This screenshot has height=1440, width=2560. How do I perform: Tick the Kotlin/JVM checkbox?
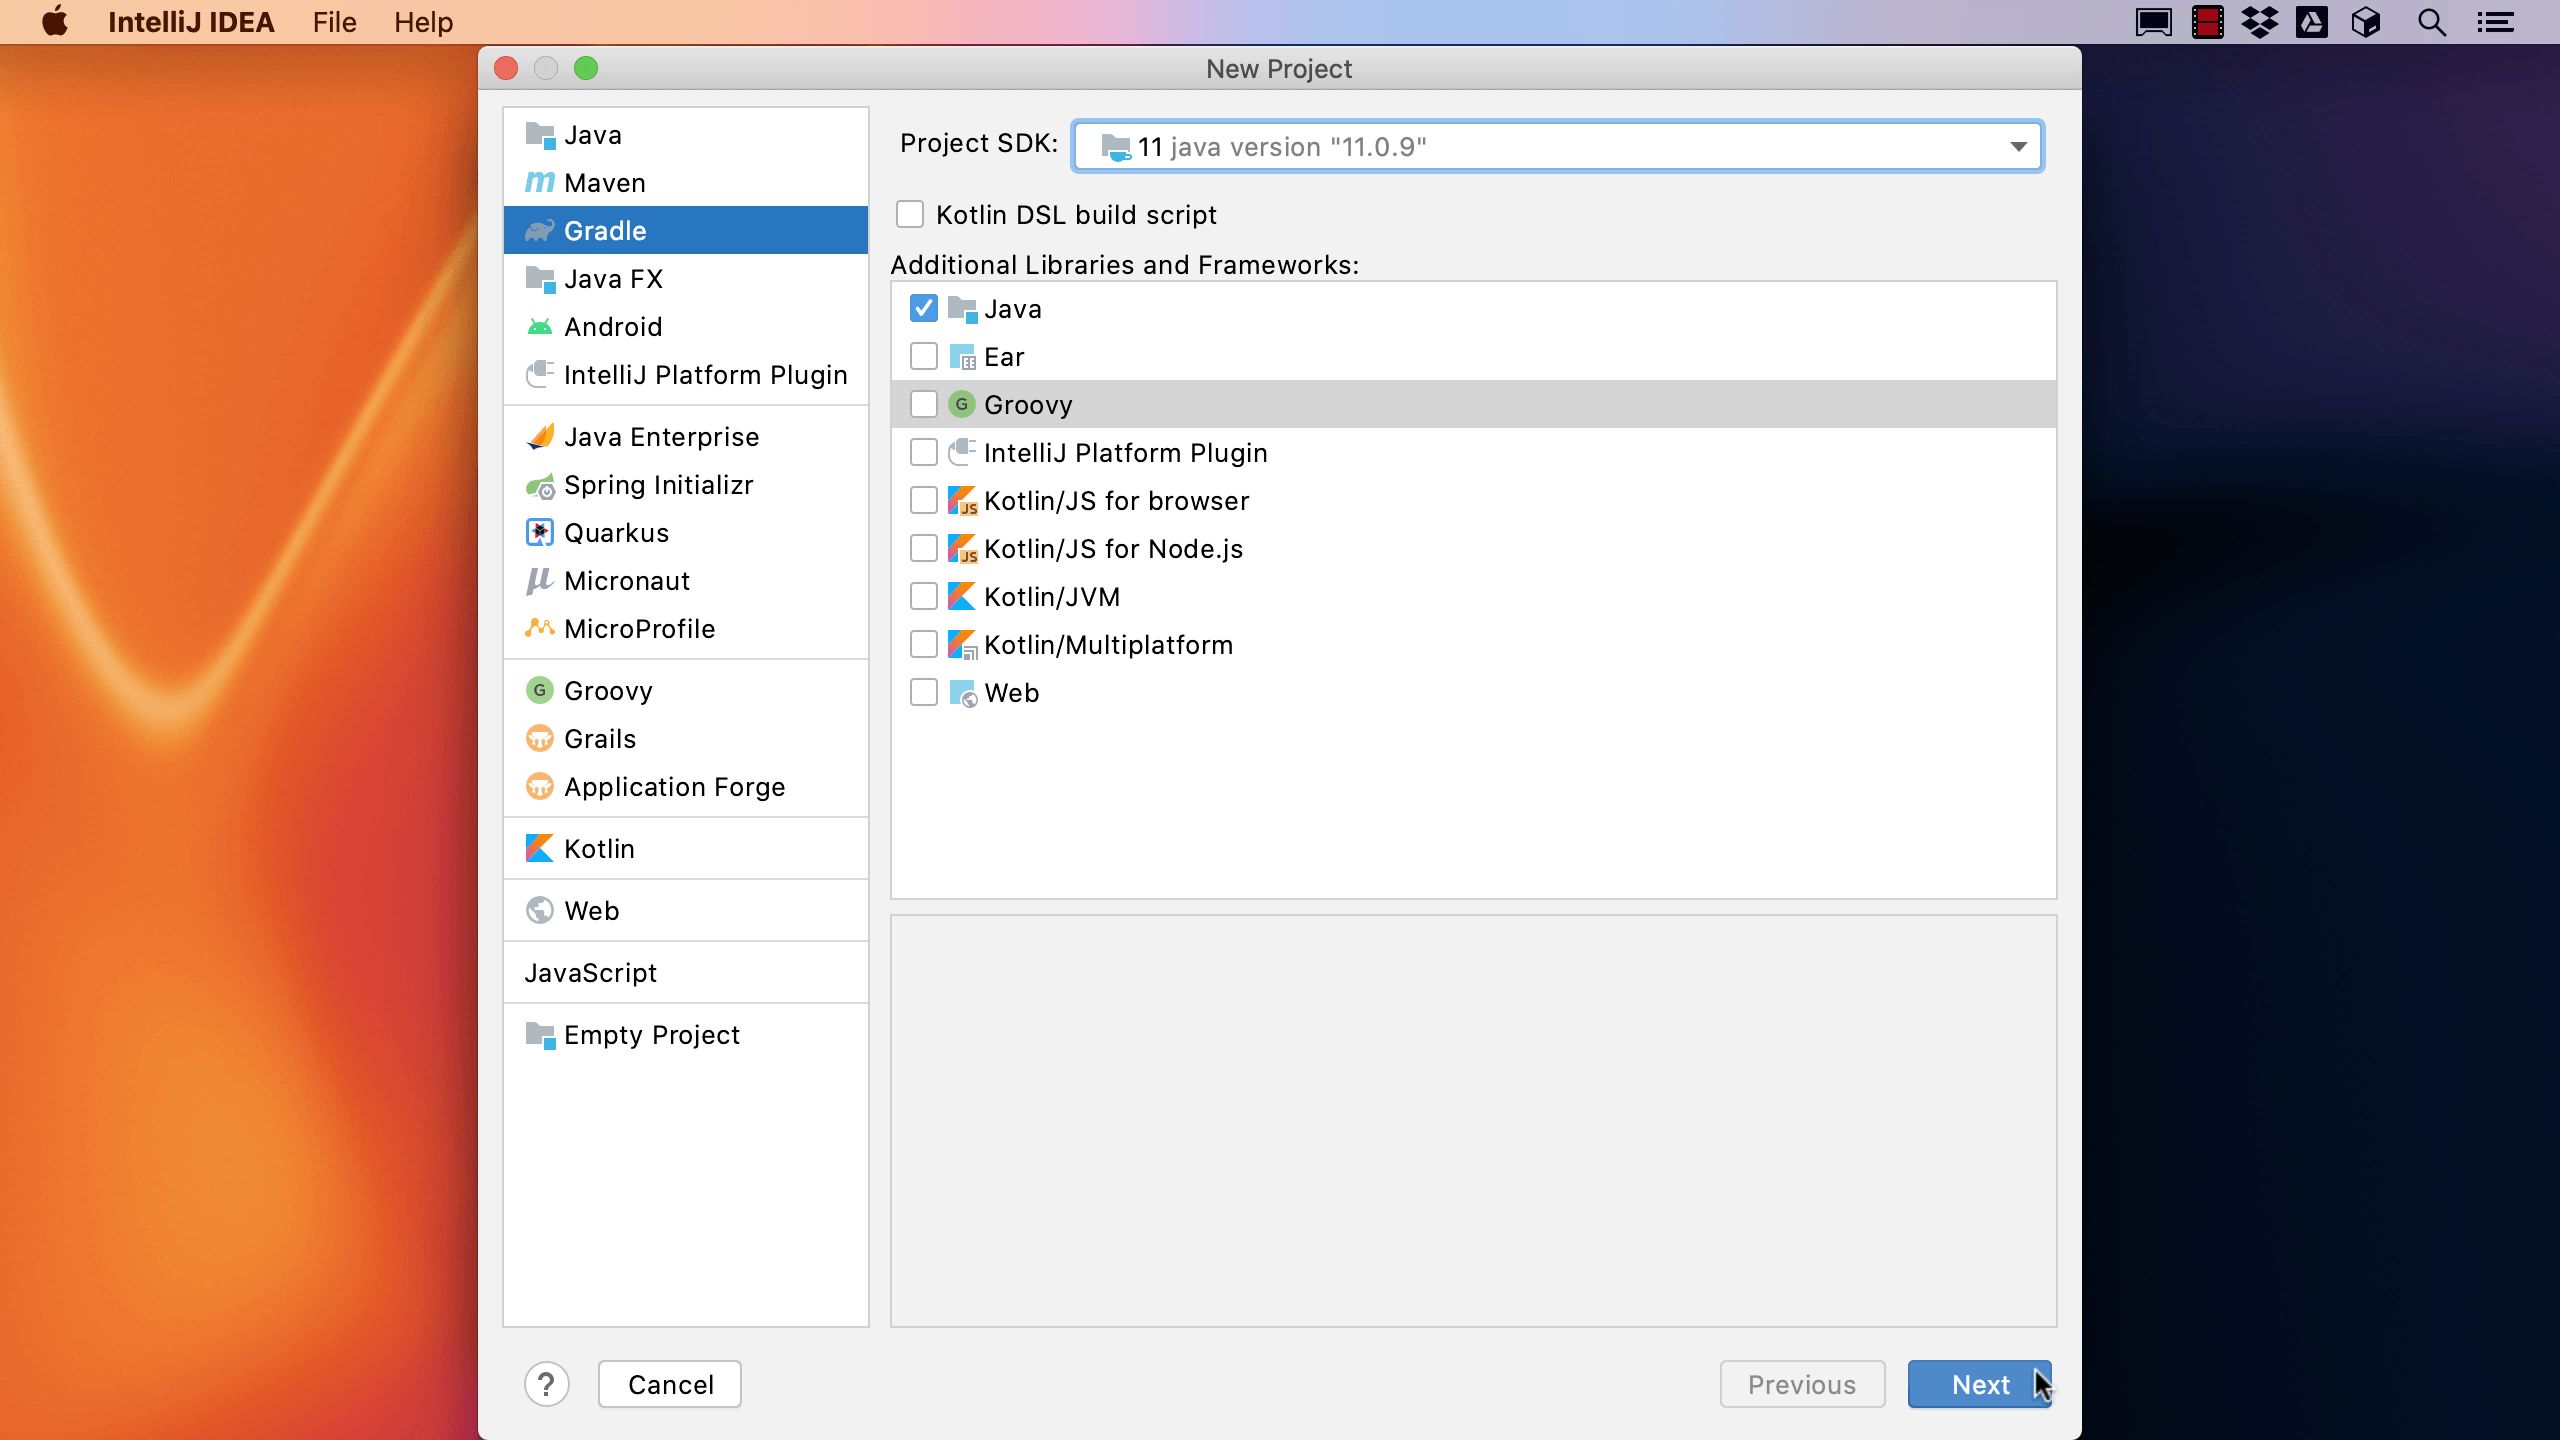pos(923,597)
